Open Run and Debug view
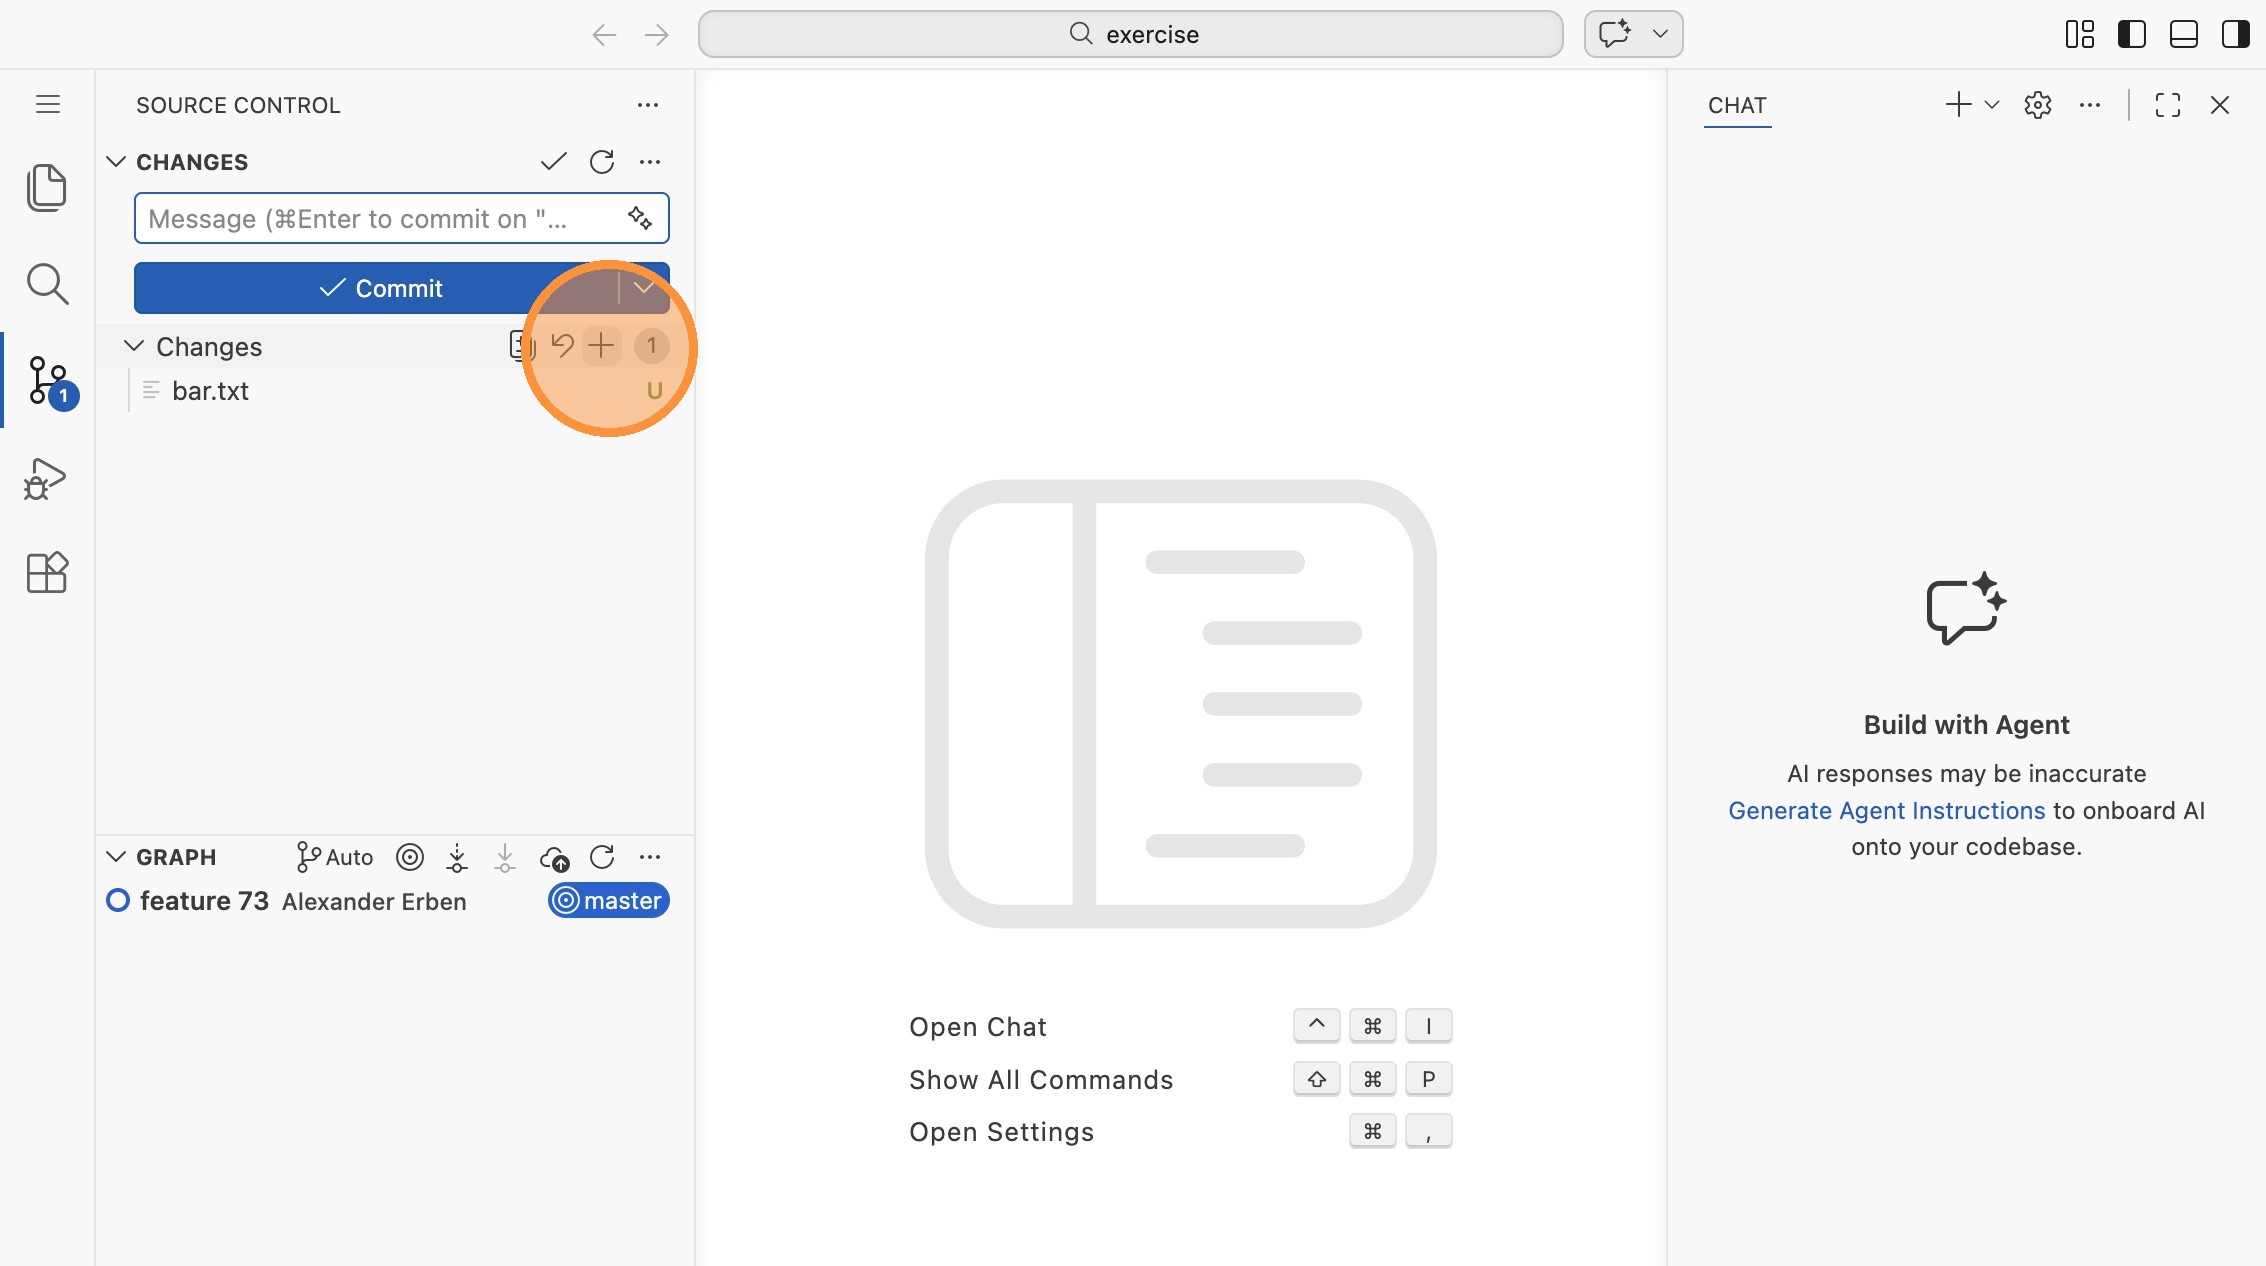The image size is (2266, 1266). coord(46,479)
